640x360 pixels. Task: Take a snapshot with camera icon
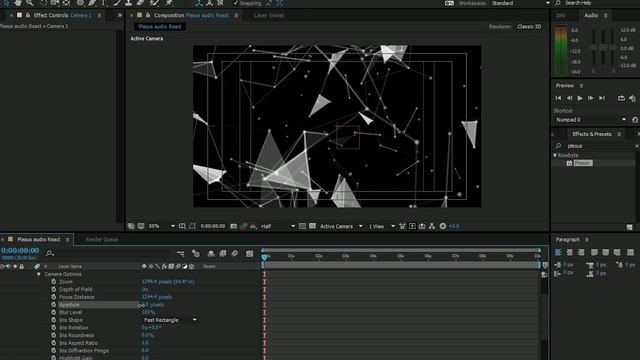tap(233, 226)
